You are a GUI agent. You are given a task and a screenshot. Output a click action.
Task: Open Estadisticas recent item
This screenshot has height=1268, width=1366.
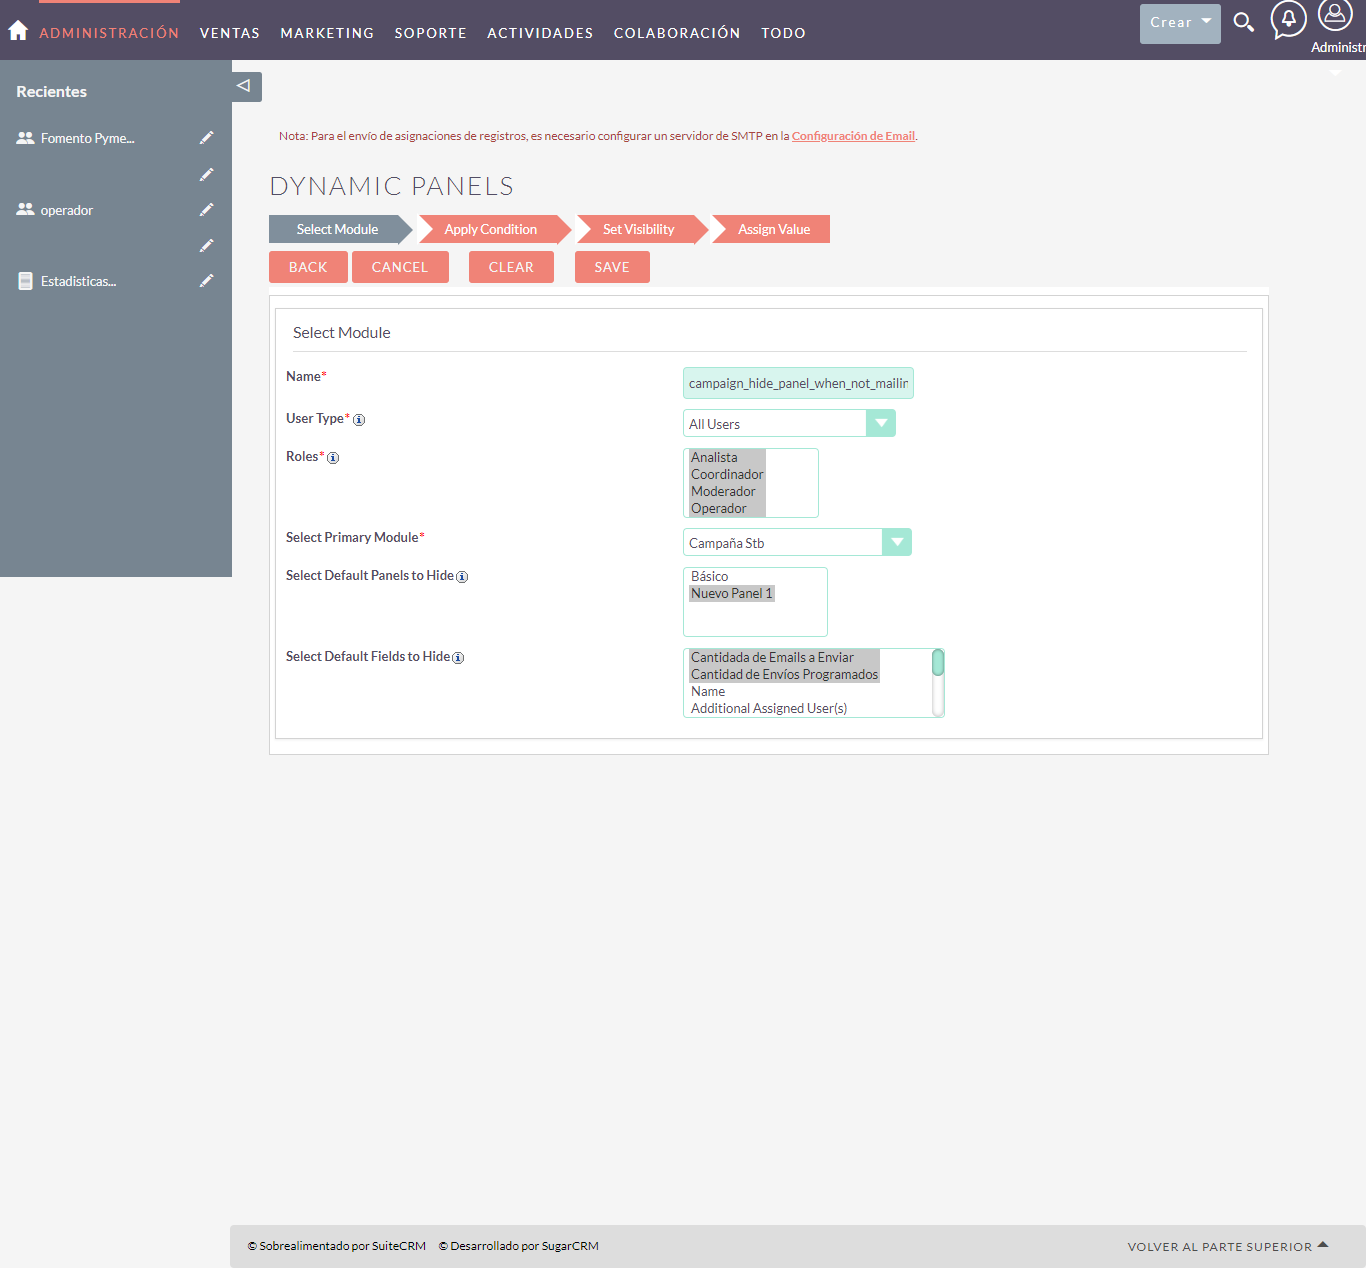click(x=78, y=281)
